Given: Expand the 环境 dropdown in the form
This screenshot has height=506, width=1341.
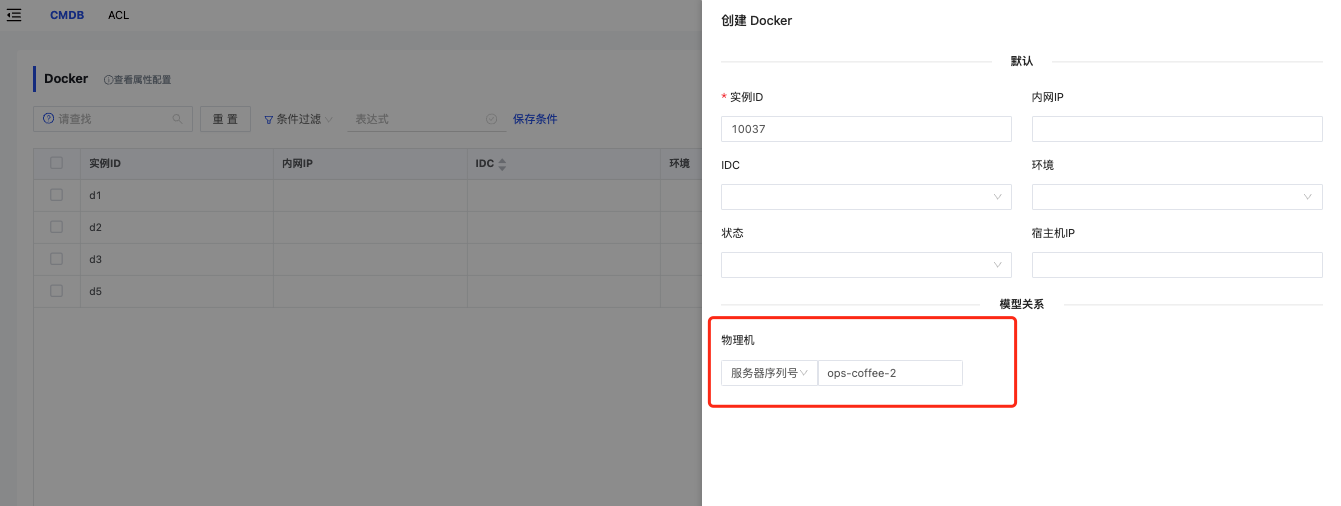Looking at the screenshot, I should (x=1176, y=197).
